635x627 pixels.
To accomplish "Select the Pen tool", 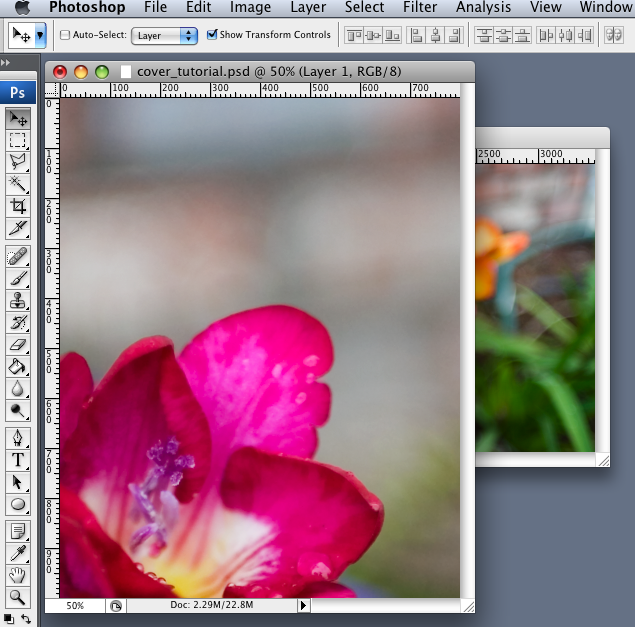I will coord(18,439).
